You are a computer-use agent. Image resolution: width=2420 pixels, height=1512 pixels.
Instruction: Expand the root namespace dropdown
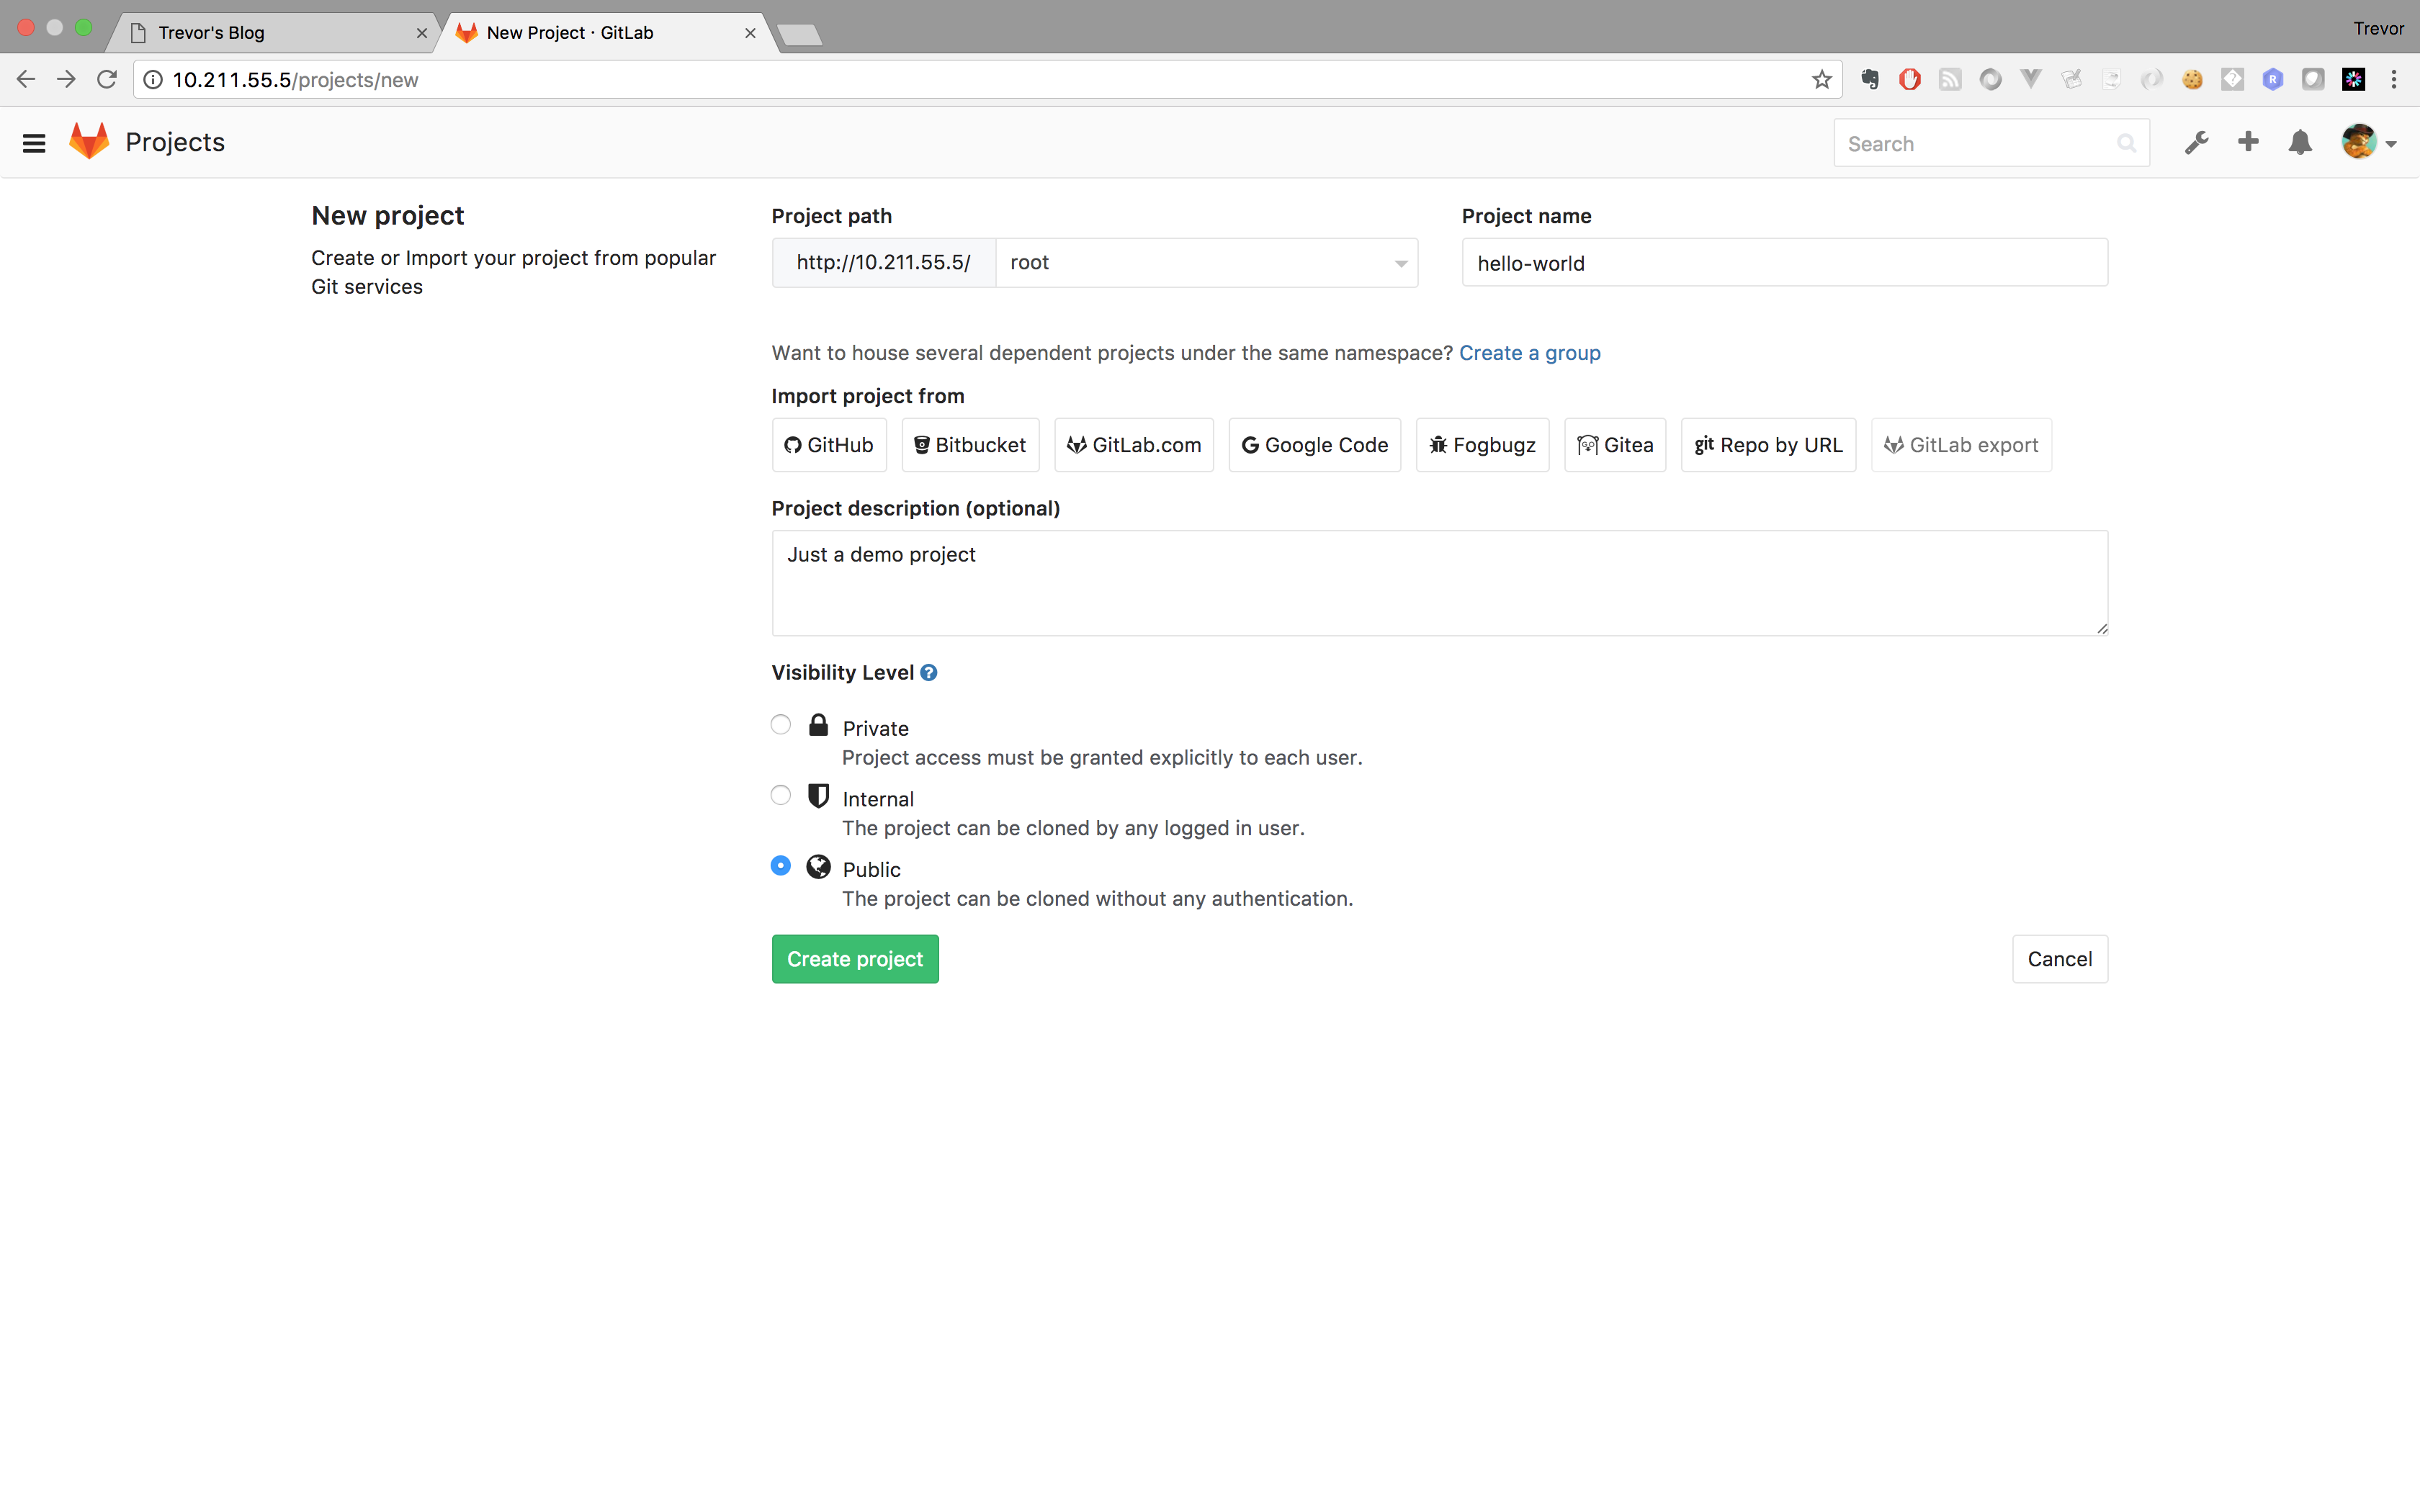tap(1207, 263)
